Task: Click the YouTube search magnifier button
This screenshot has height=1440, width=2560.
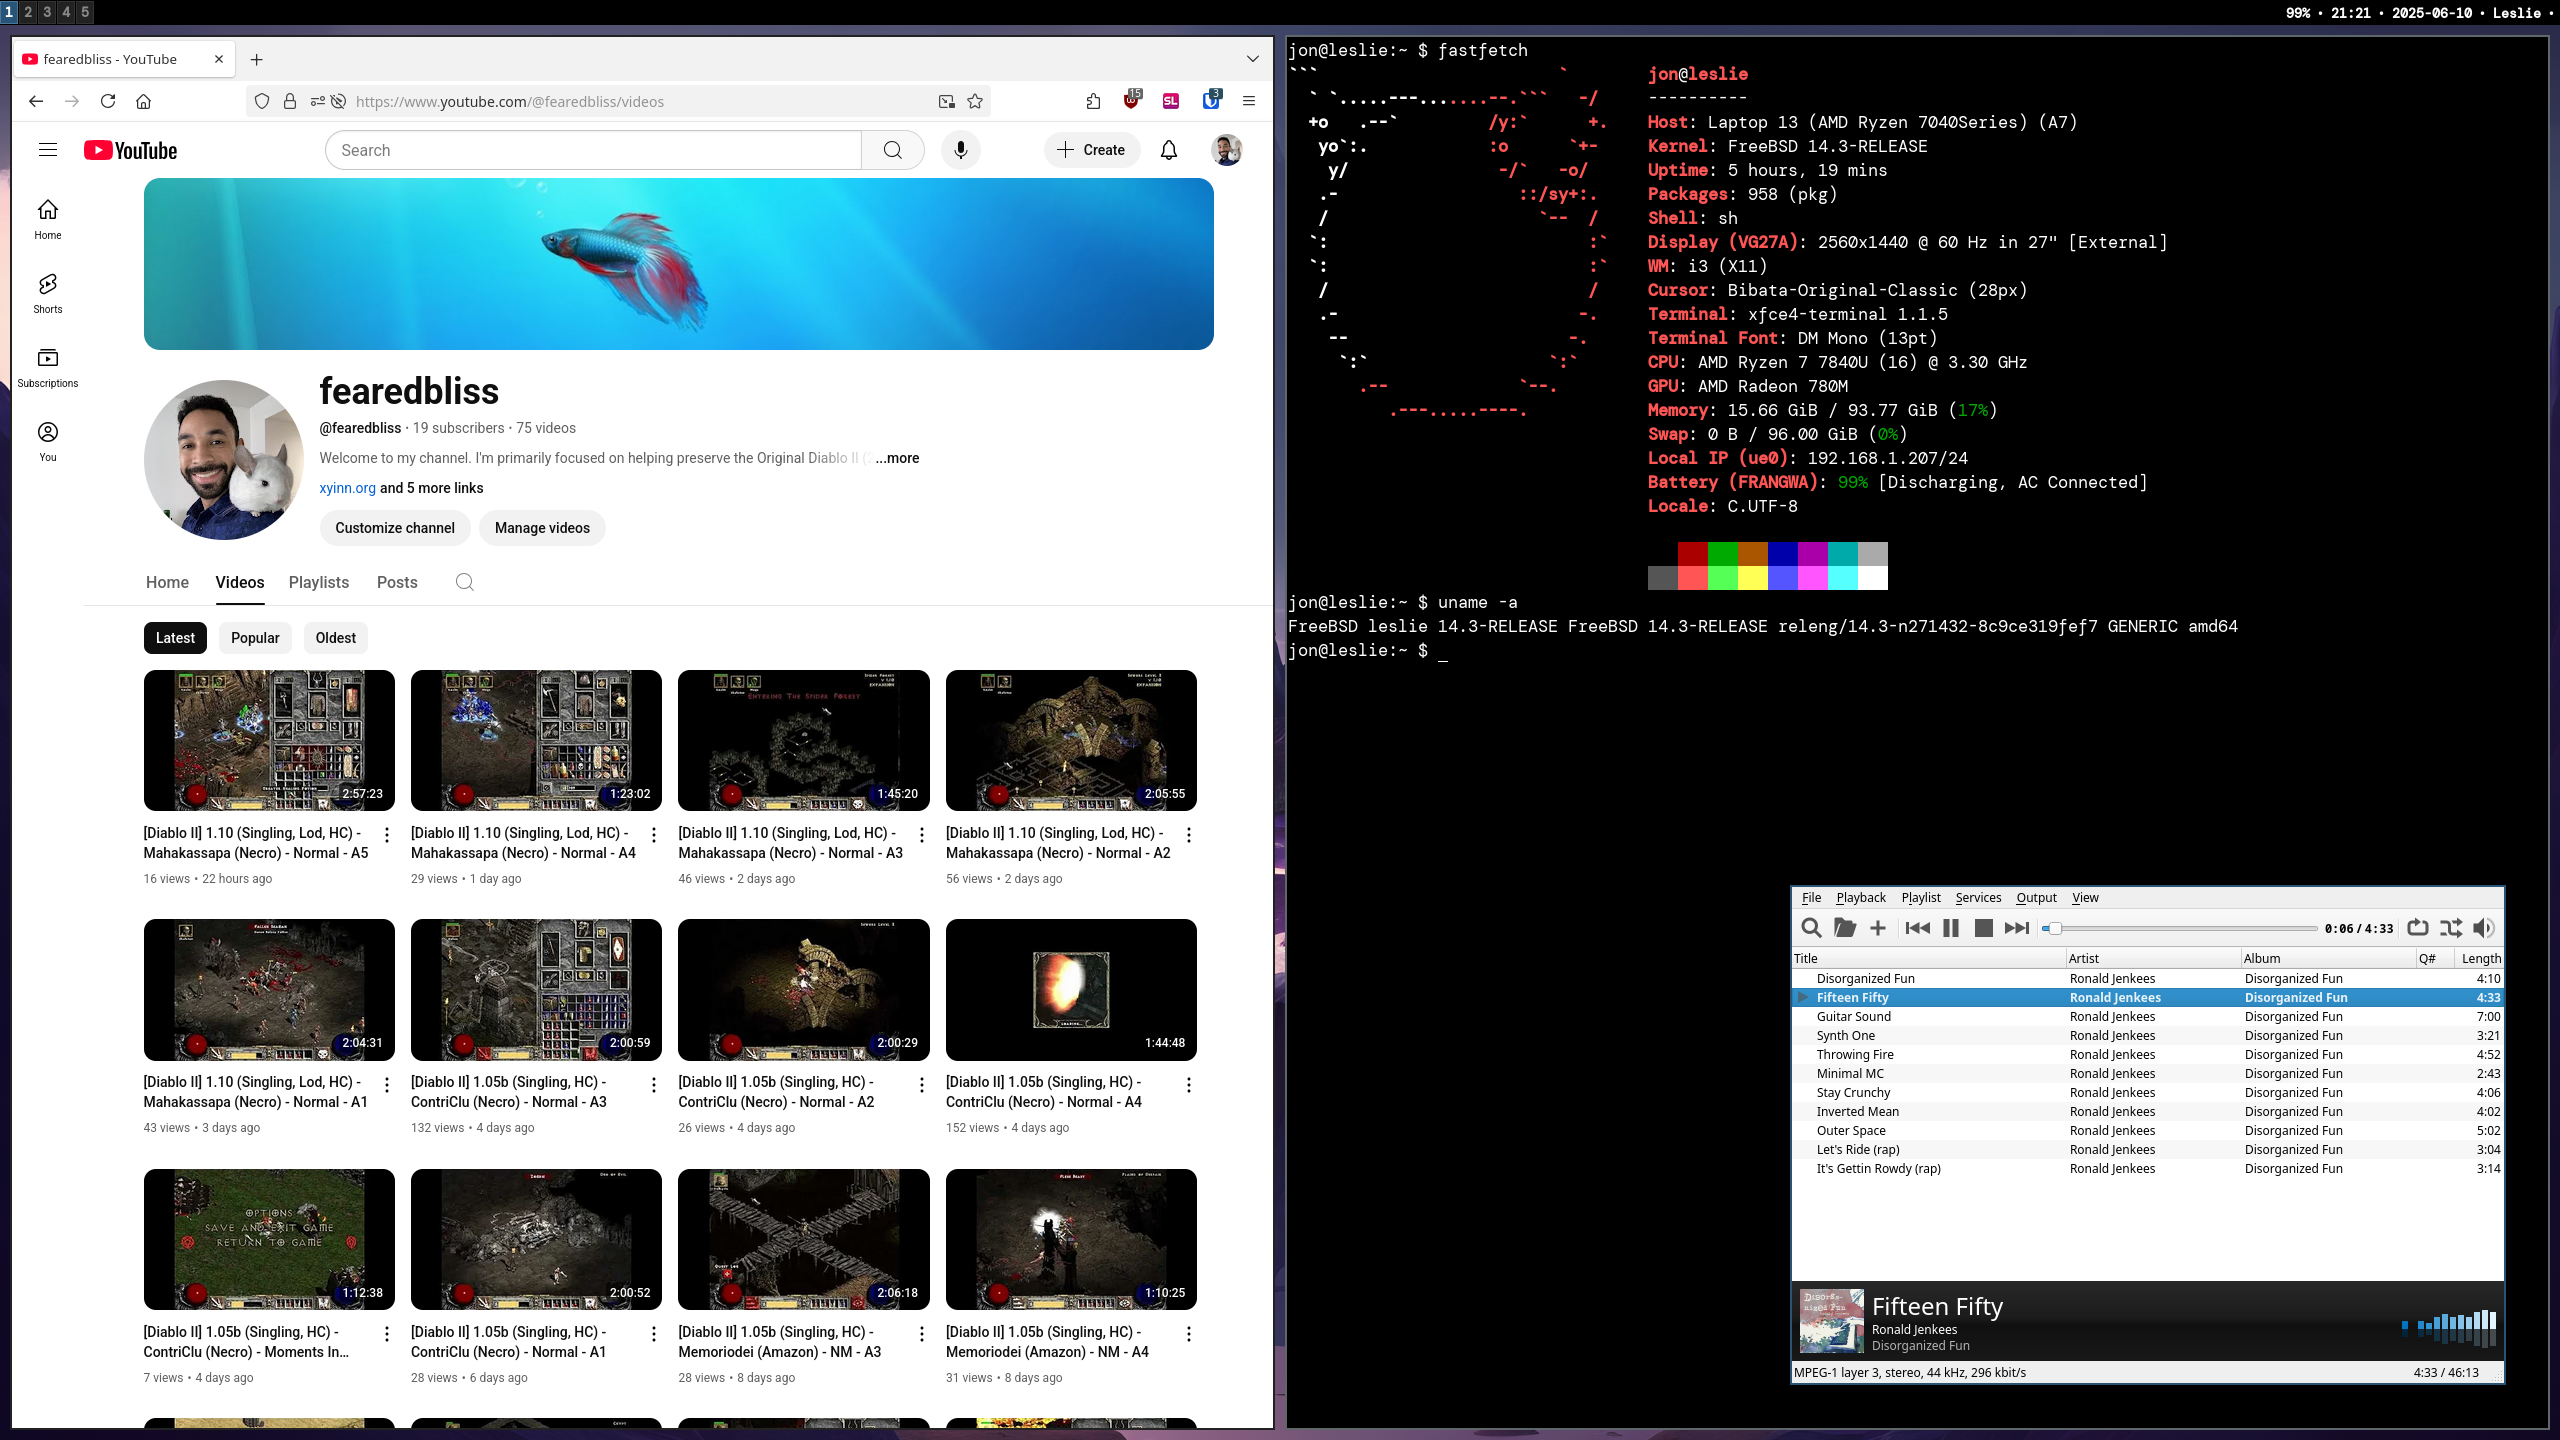Action: pos(892,150)
